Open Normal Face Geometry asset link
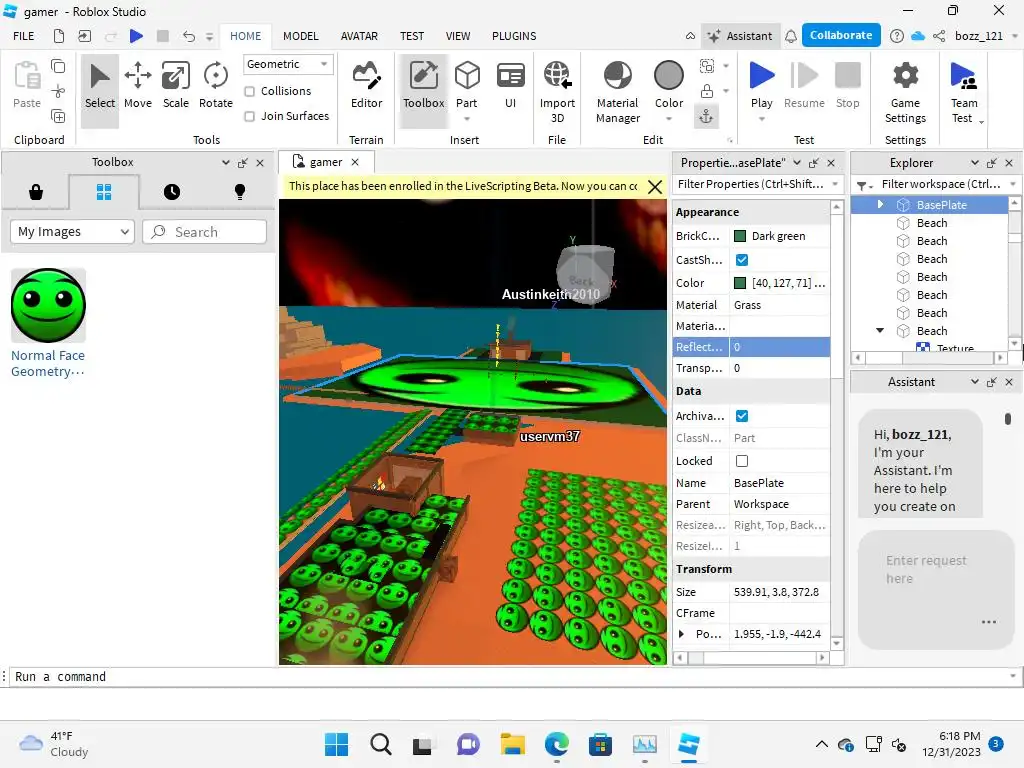Screen dimensions: 1024x768 48,363
